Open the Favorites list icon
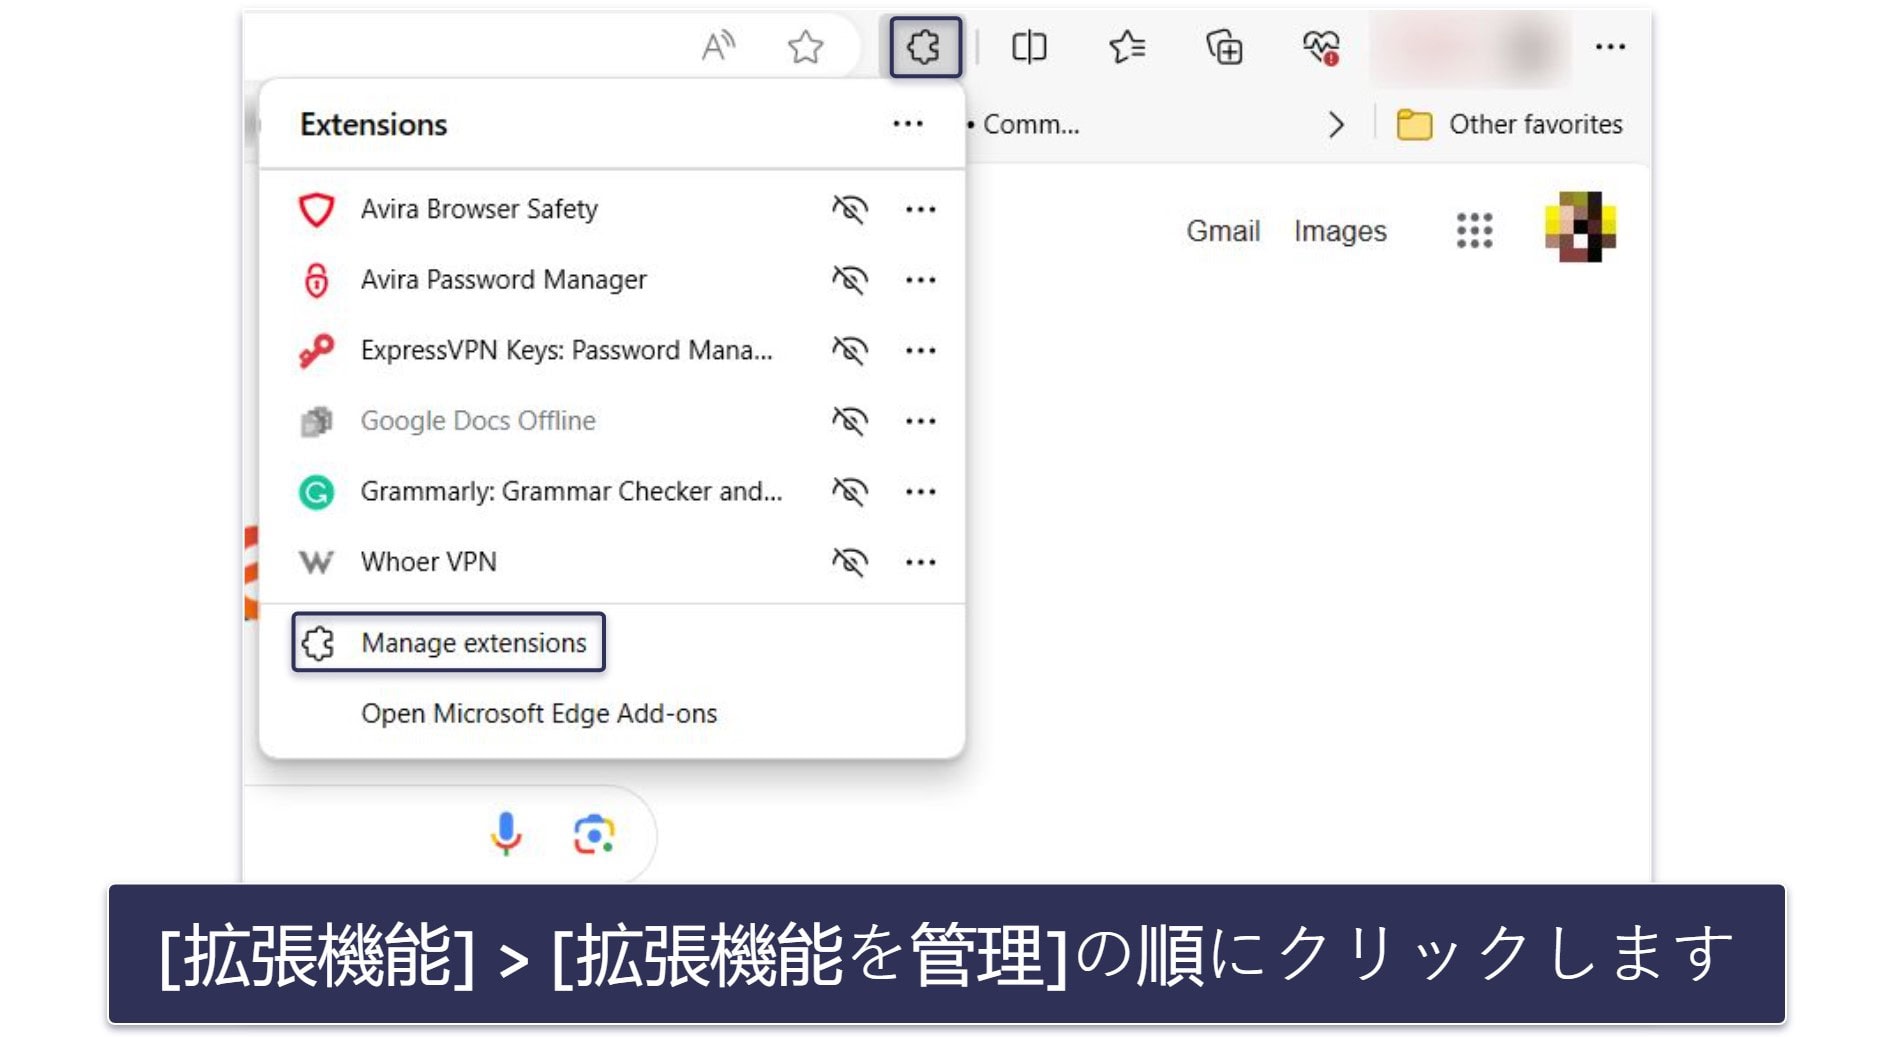The height and width of the screenshot is (1037, 1895). 1127,47
